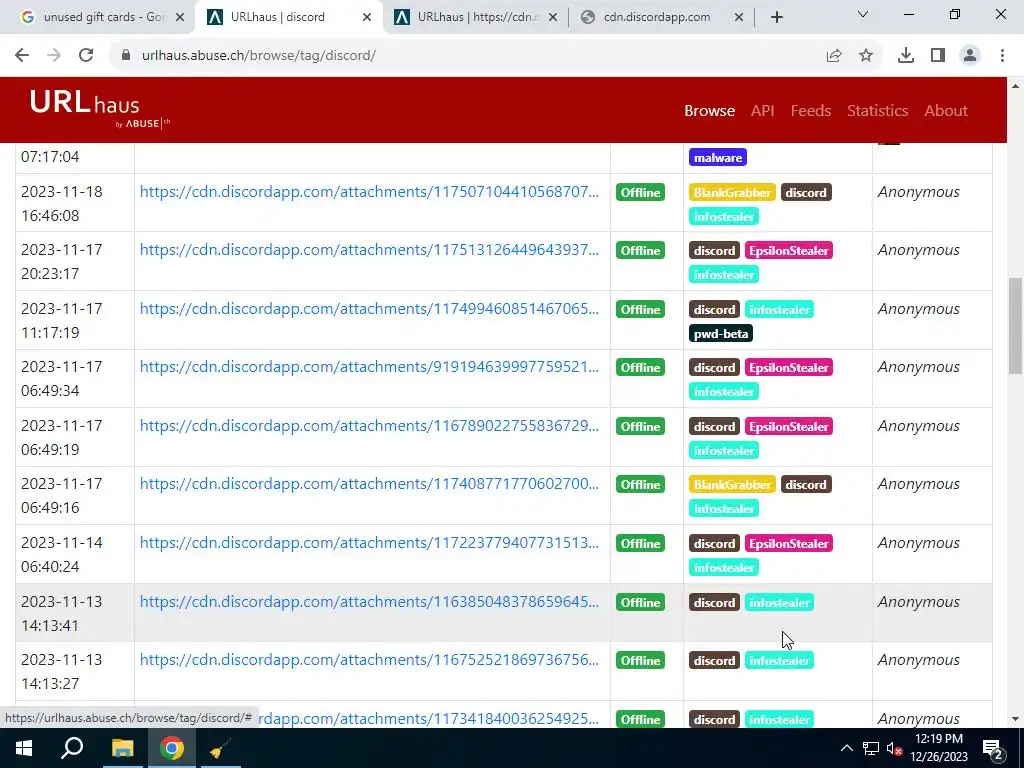
Task: Close the 'URLhaus | discord' tab
Action: coord(367,17)
